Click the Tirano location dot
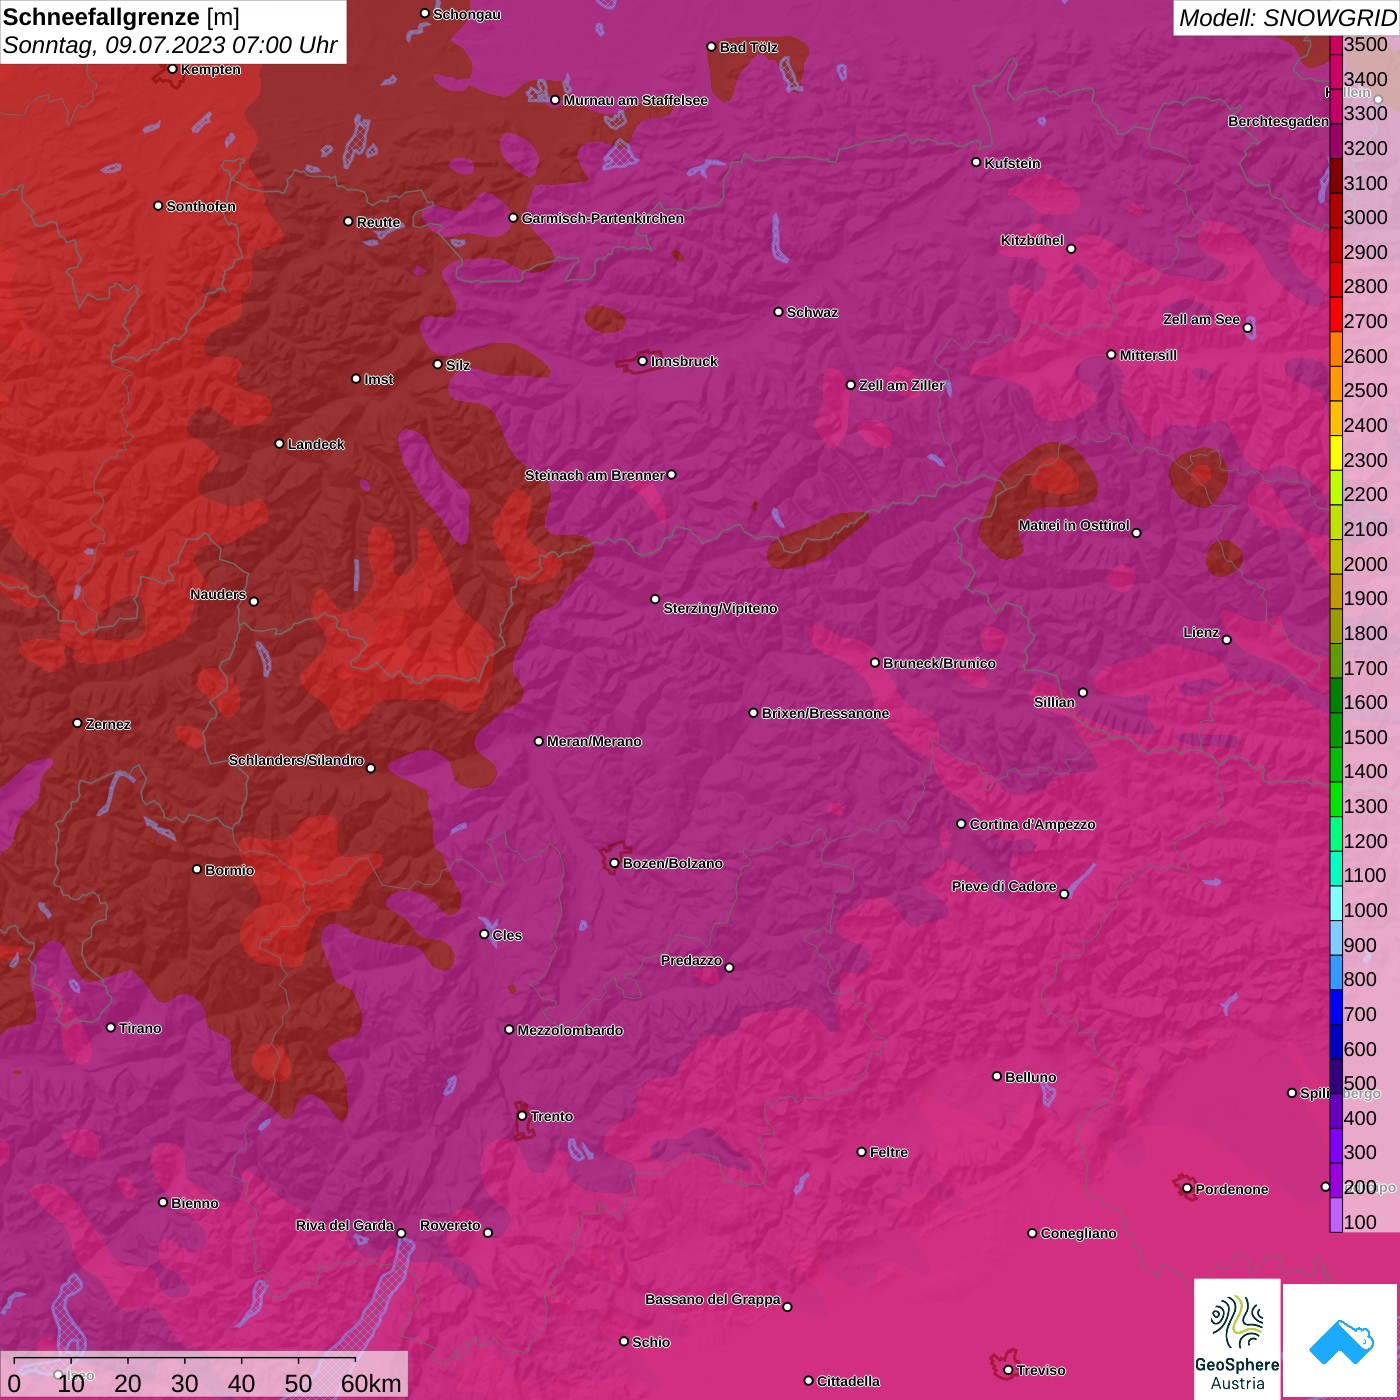1400x1400 pixels. point(111,1027)
